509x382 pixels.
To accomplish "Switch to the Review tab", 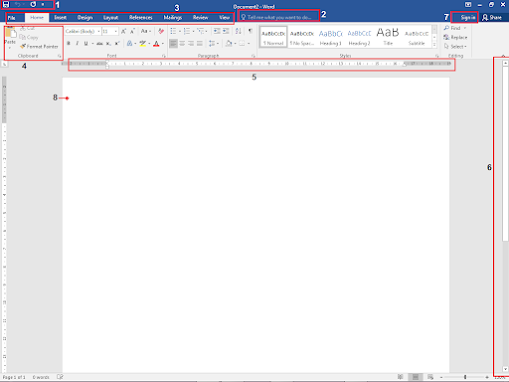I will click(200, 18).
